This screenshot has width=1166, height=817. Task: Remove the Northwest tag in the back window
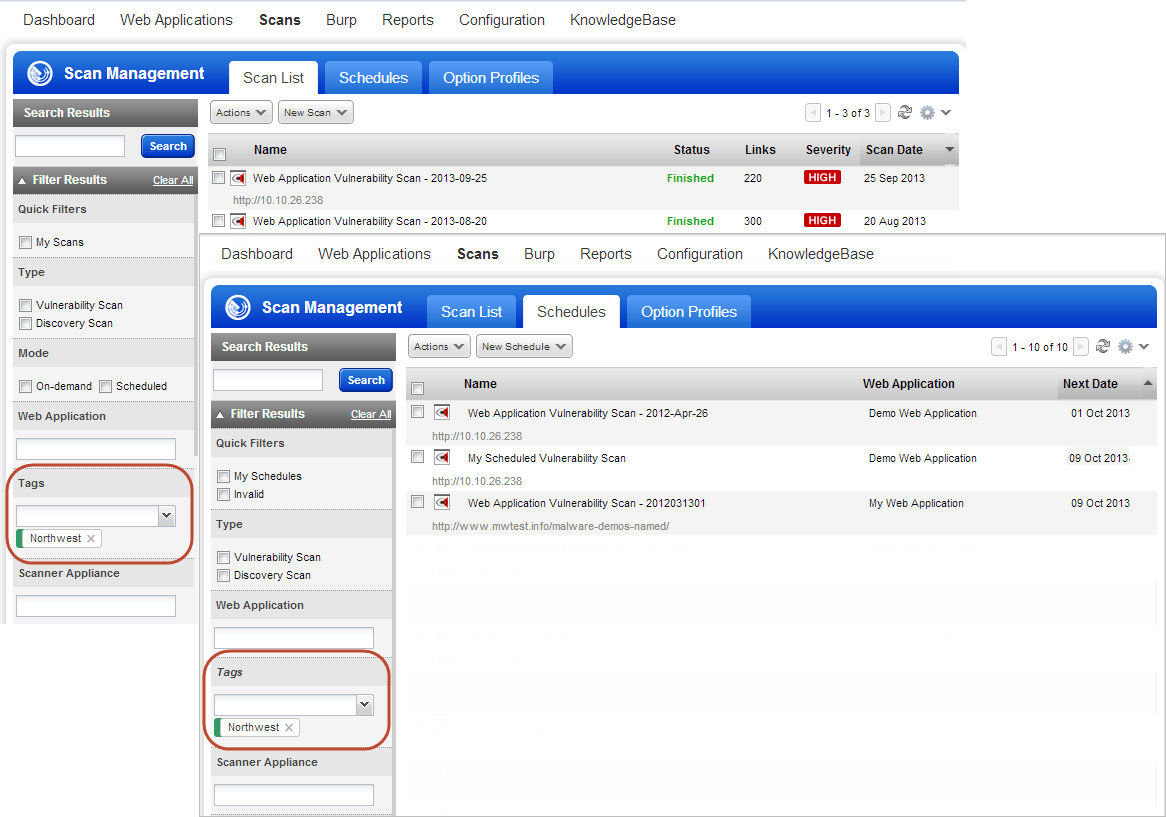coord(91,538)
